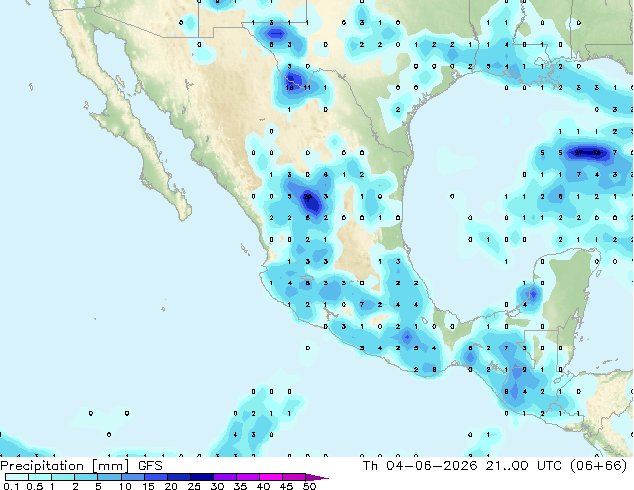Click the '0.1' legend scale label

(x=11, y=486)
